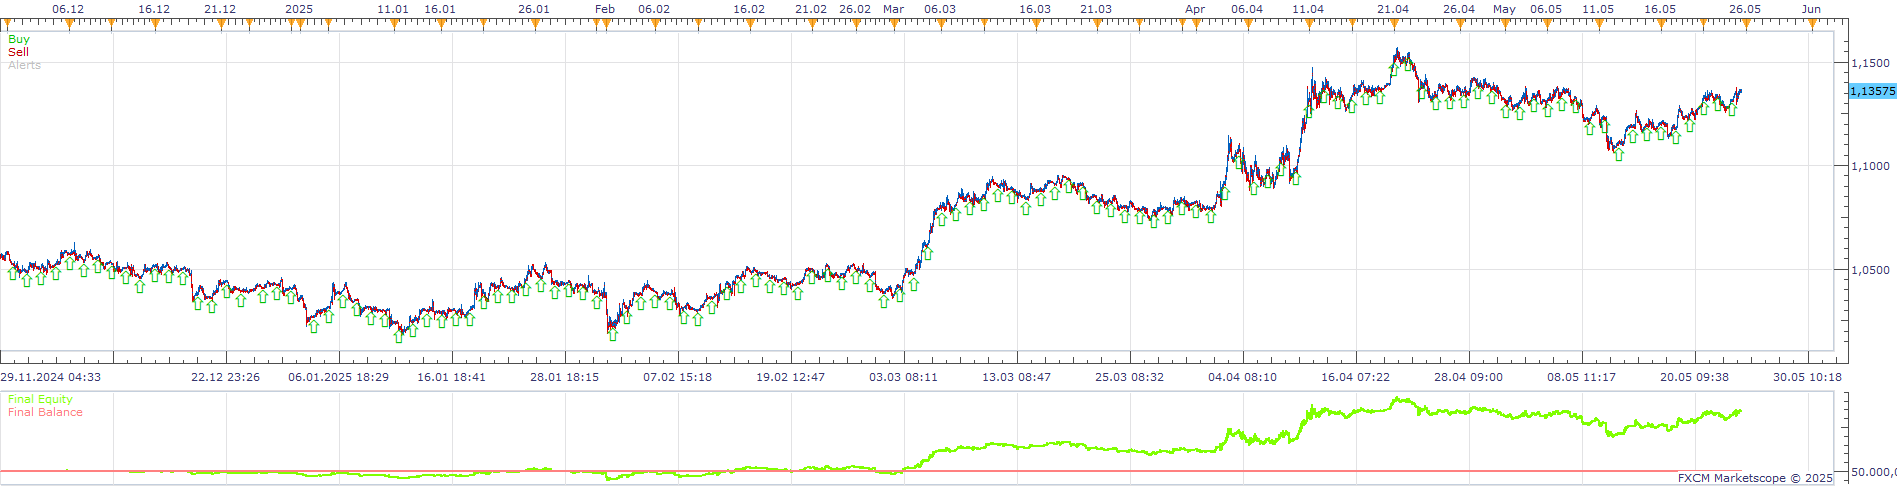Click the orange marker under 16.03
This screenshot has height=486, width=1899.
click(1036, 24)
